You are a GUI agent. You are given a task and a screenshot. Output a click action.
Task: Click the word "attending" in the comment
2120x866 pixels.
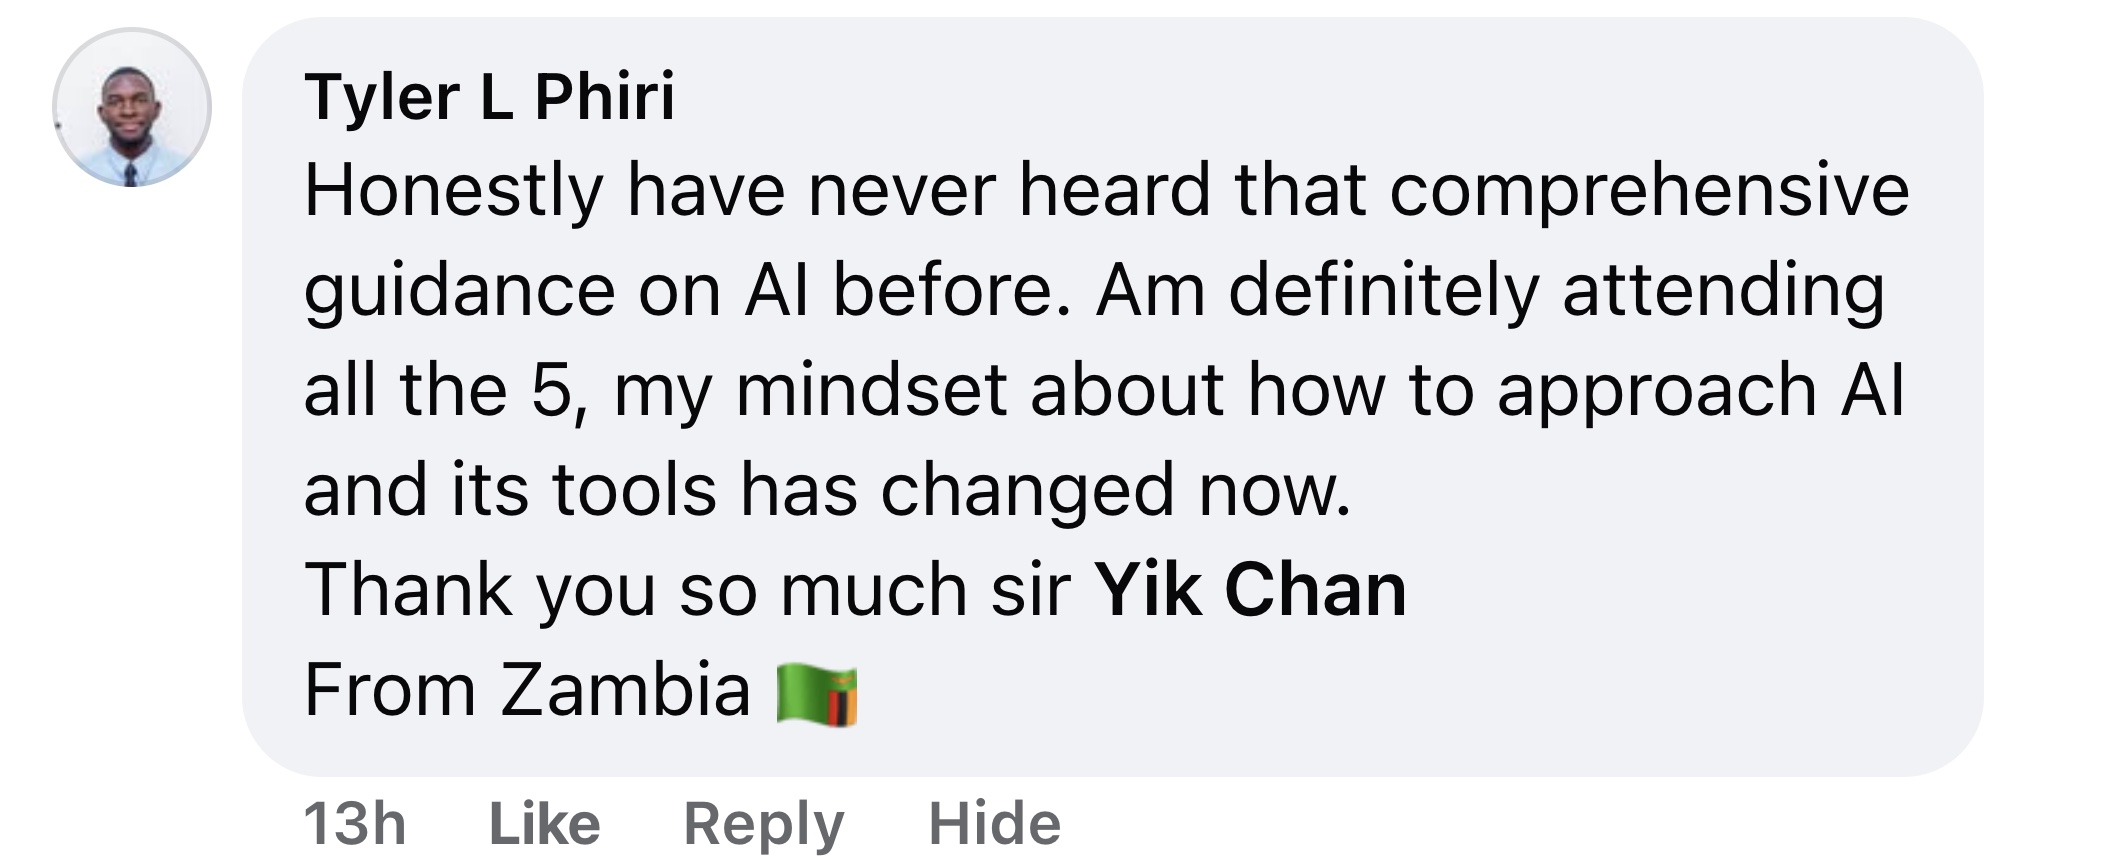coord(1723,290)
